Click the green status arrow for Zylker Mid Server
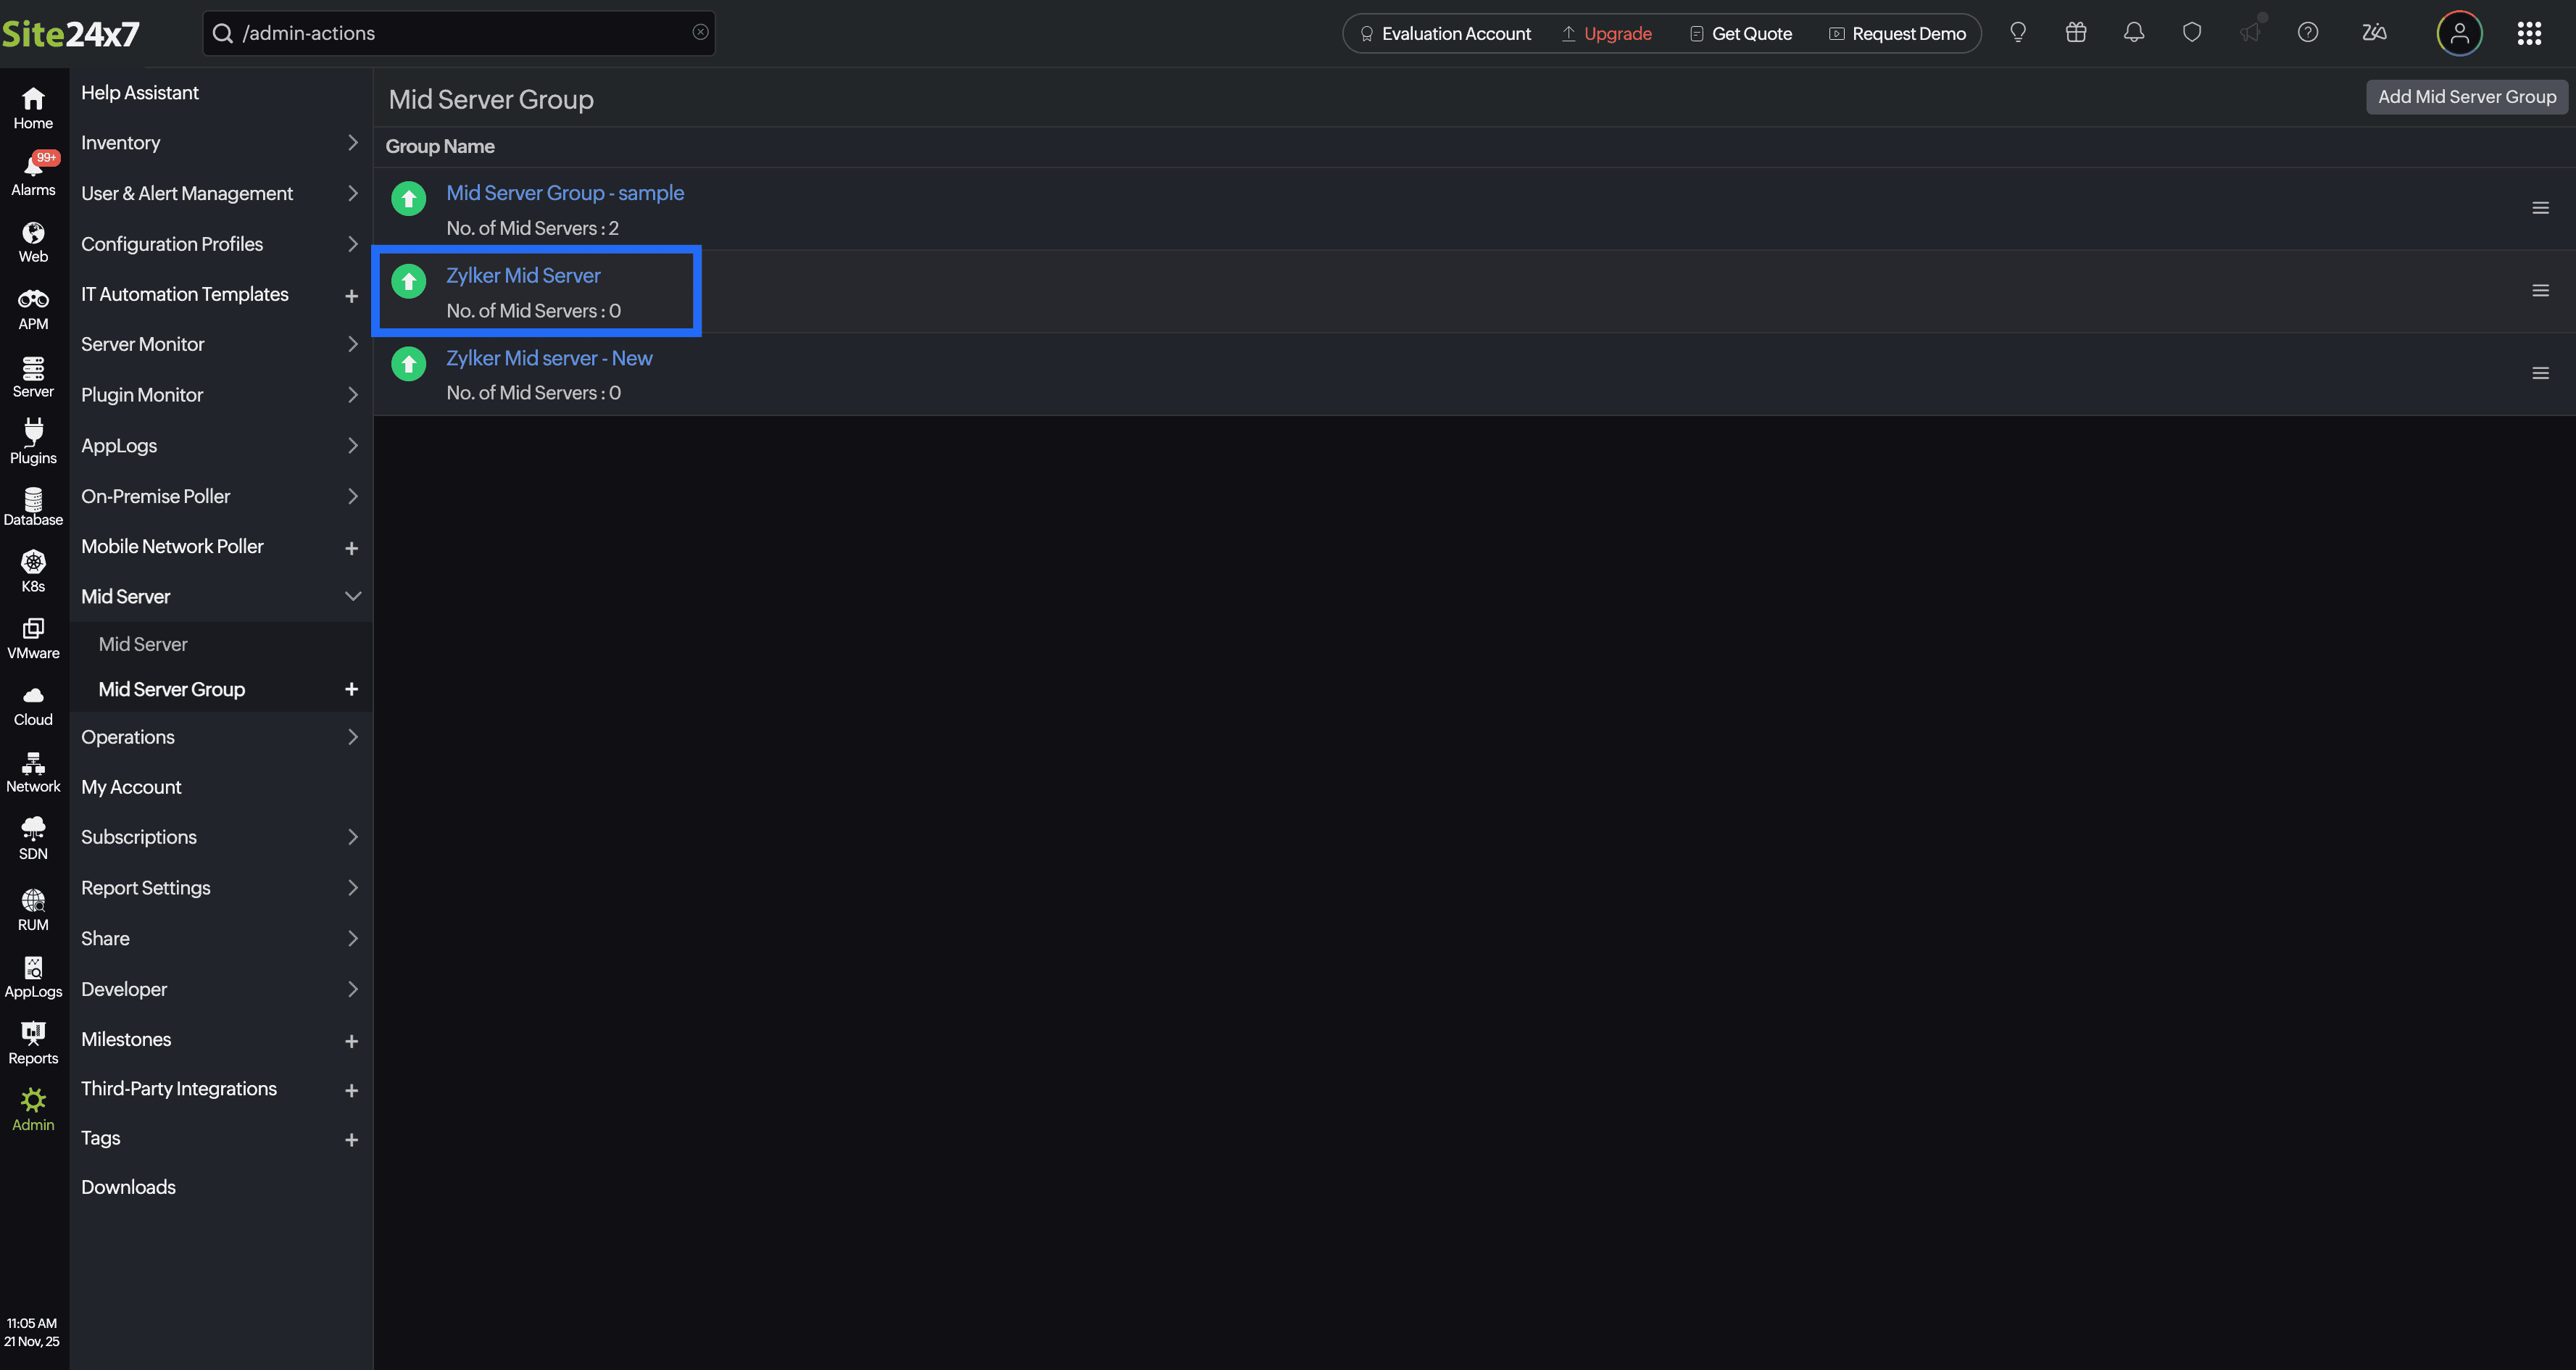Screen dimensions: 2576x1370 point(409,281)
